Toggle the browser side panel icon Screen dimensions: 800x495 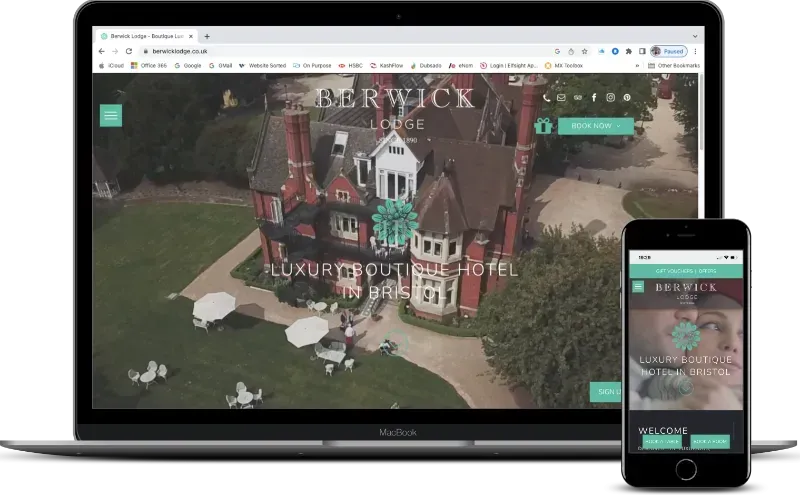click(x=642, y=51)
